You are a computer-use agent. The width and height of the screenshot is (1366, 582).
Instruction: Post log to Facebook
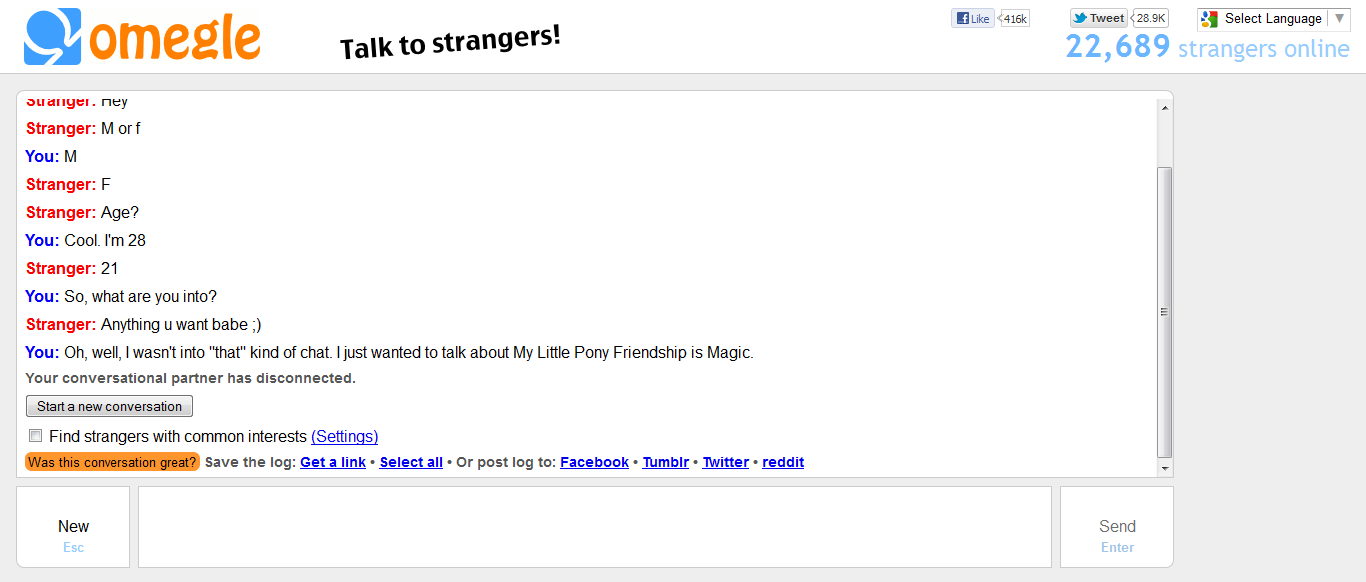click(x=594, y=462)
